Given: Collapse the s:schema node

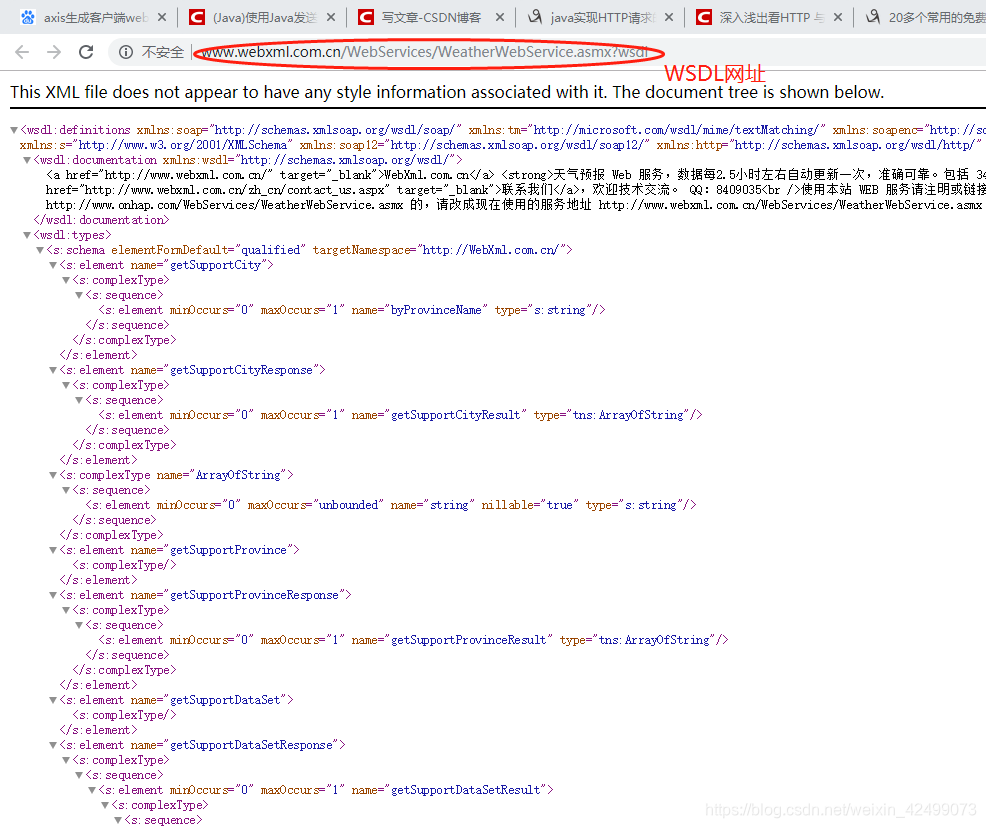Looking at the screenshot, I should (40, 250).
